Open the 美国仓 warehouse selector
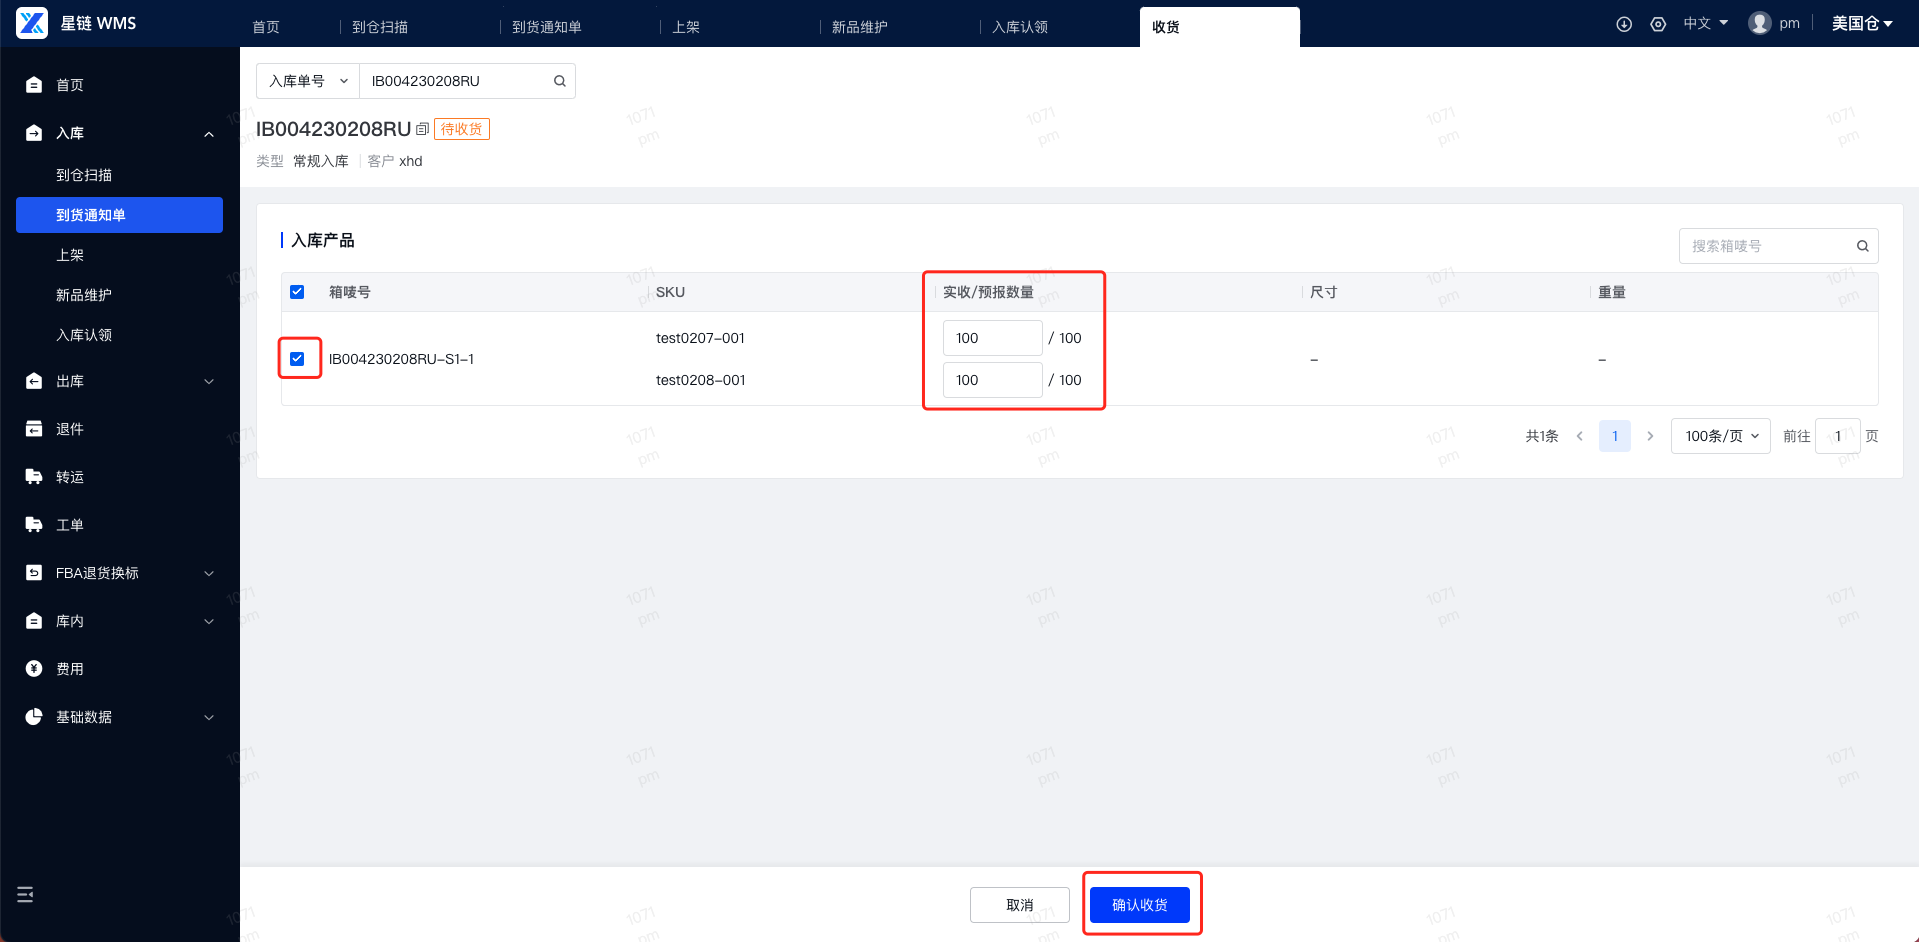Screen dimensions: 1919x942 point(1862,23)
